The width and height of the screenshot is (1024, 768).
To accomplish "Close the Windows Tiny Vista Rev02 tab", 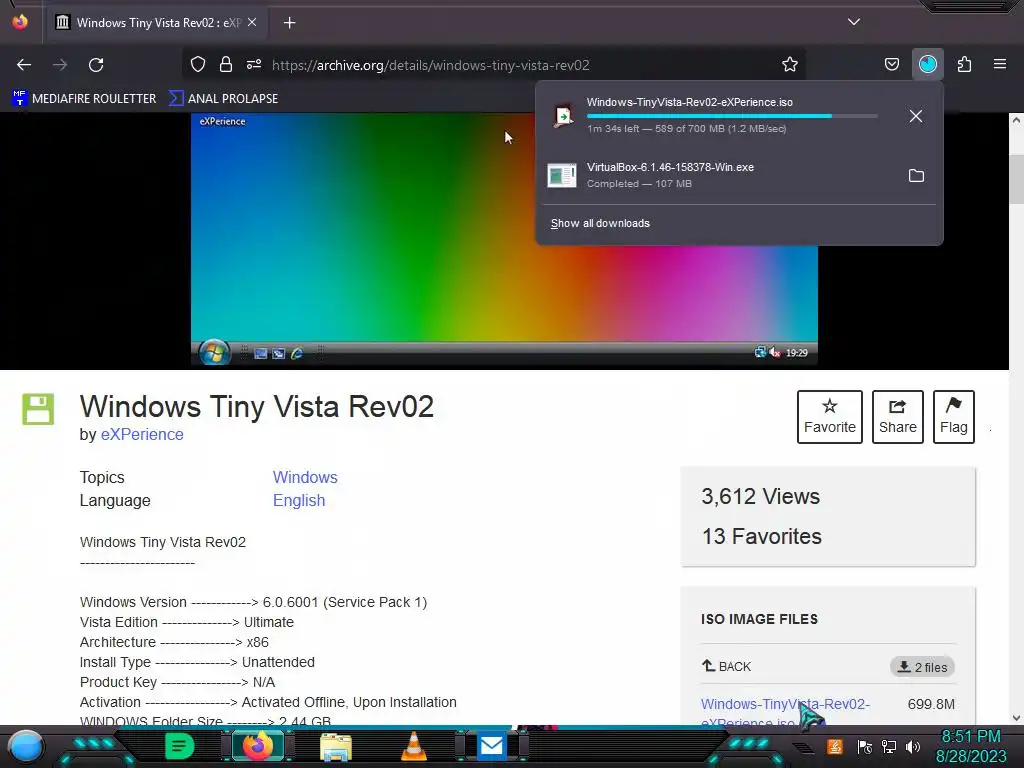I will [252, 22].
